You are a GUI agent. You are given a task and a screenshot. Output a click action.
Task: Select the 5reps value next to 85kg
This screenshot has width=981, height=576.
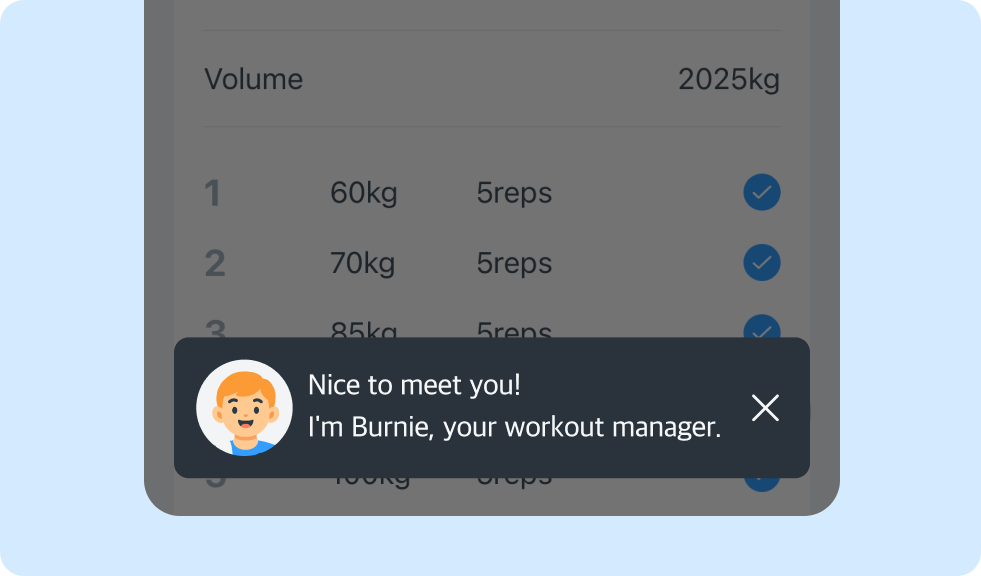pyautogui.click(x=514, y=329)
